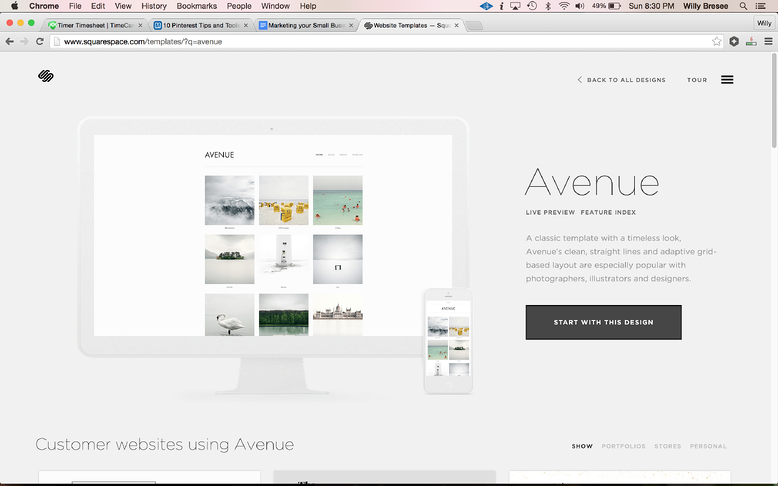
Task: Click the download extension icon next to menu
Action: click(x=751, y=42)
